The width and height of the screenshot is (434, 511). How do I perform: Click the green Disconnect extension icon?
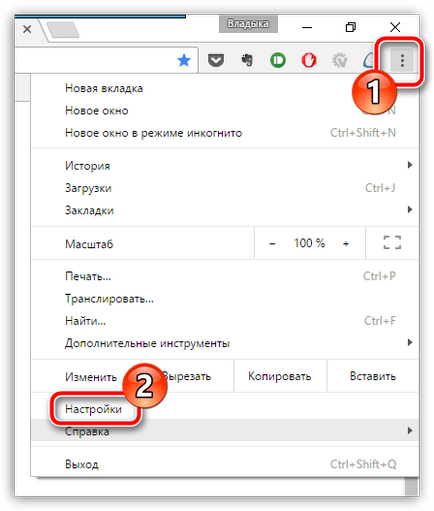278,60
